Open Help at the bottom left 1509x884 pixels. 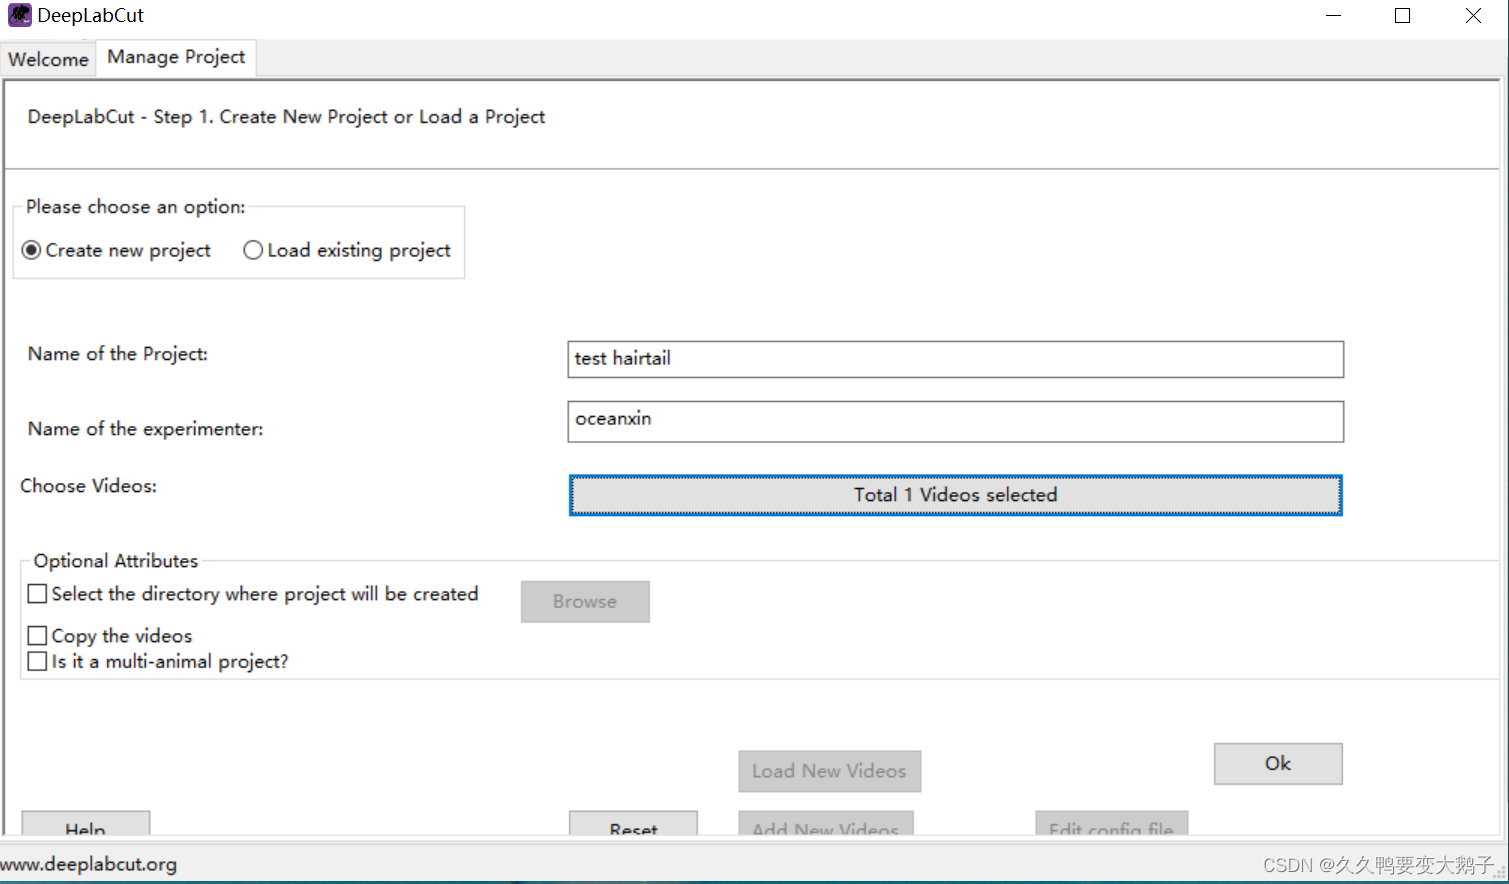tap(86, 824)
